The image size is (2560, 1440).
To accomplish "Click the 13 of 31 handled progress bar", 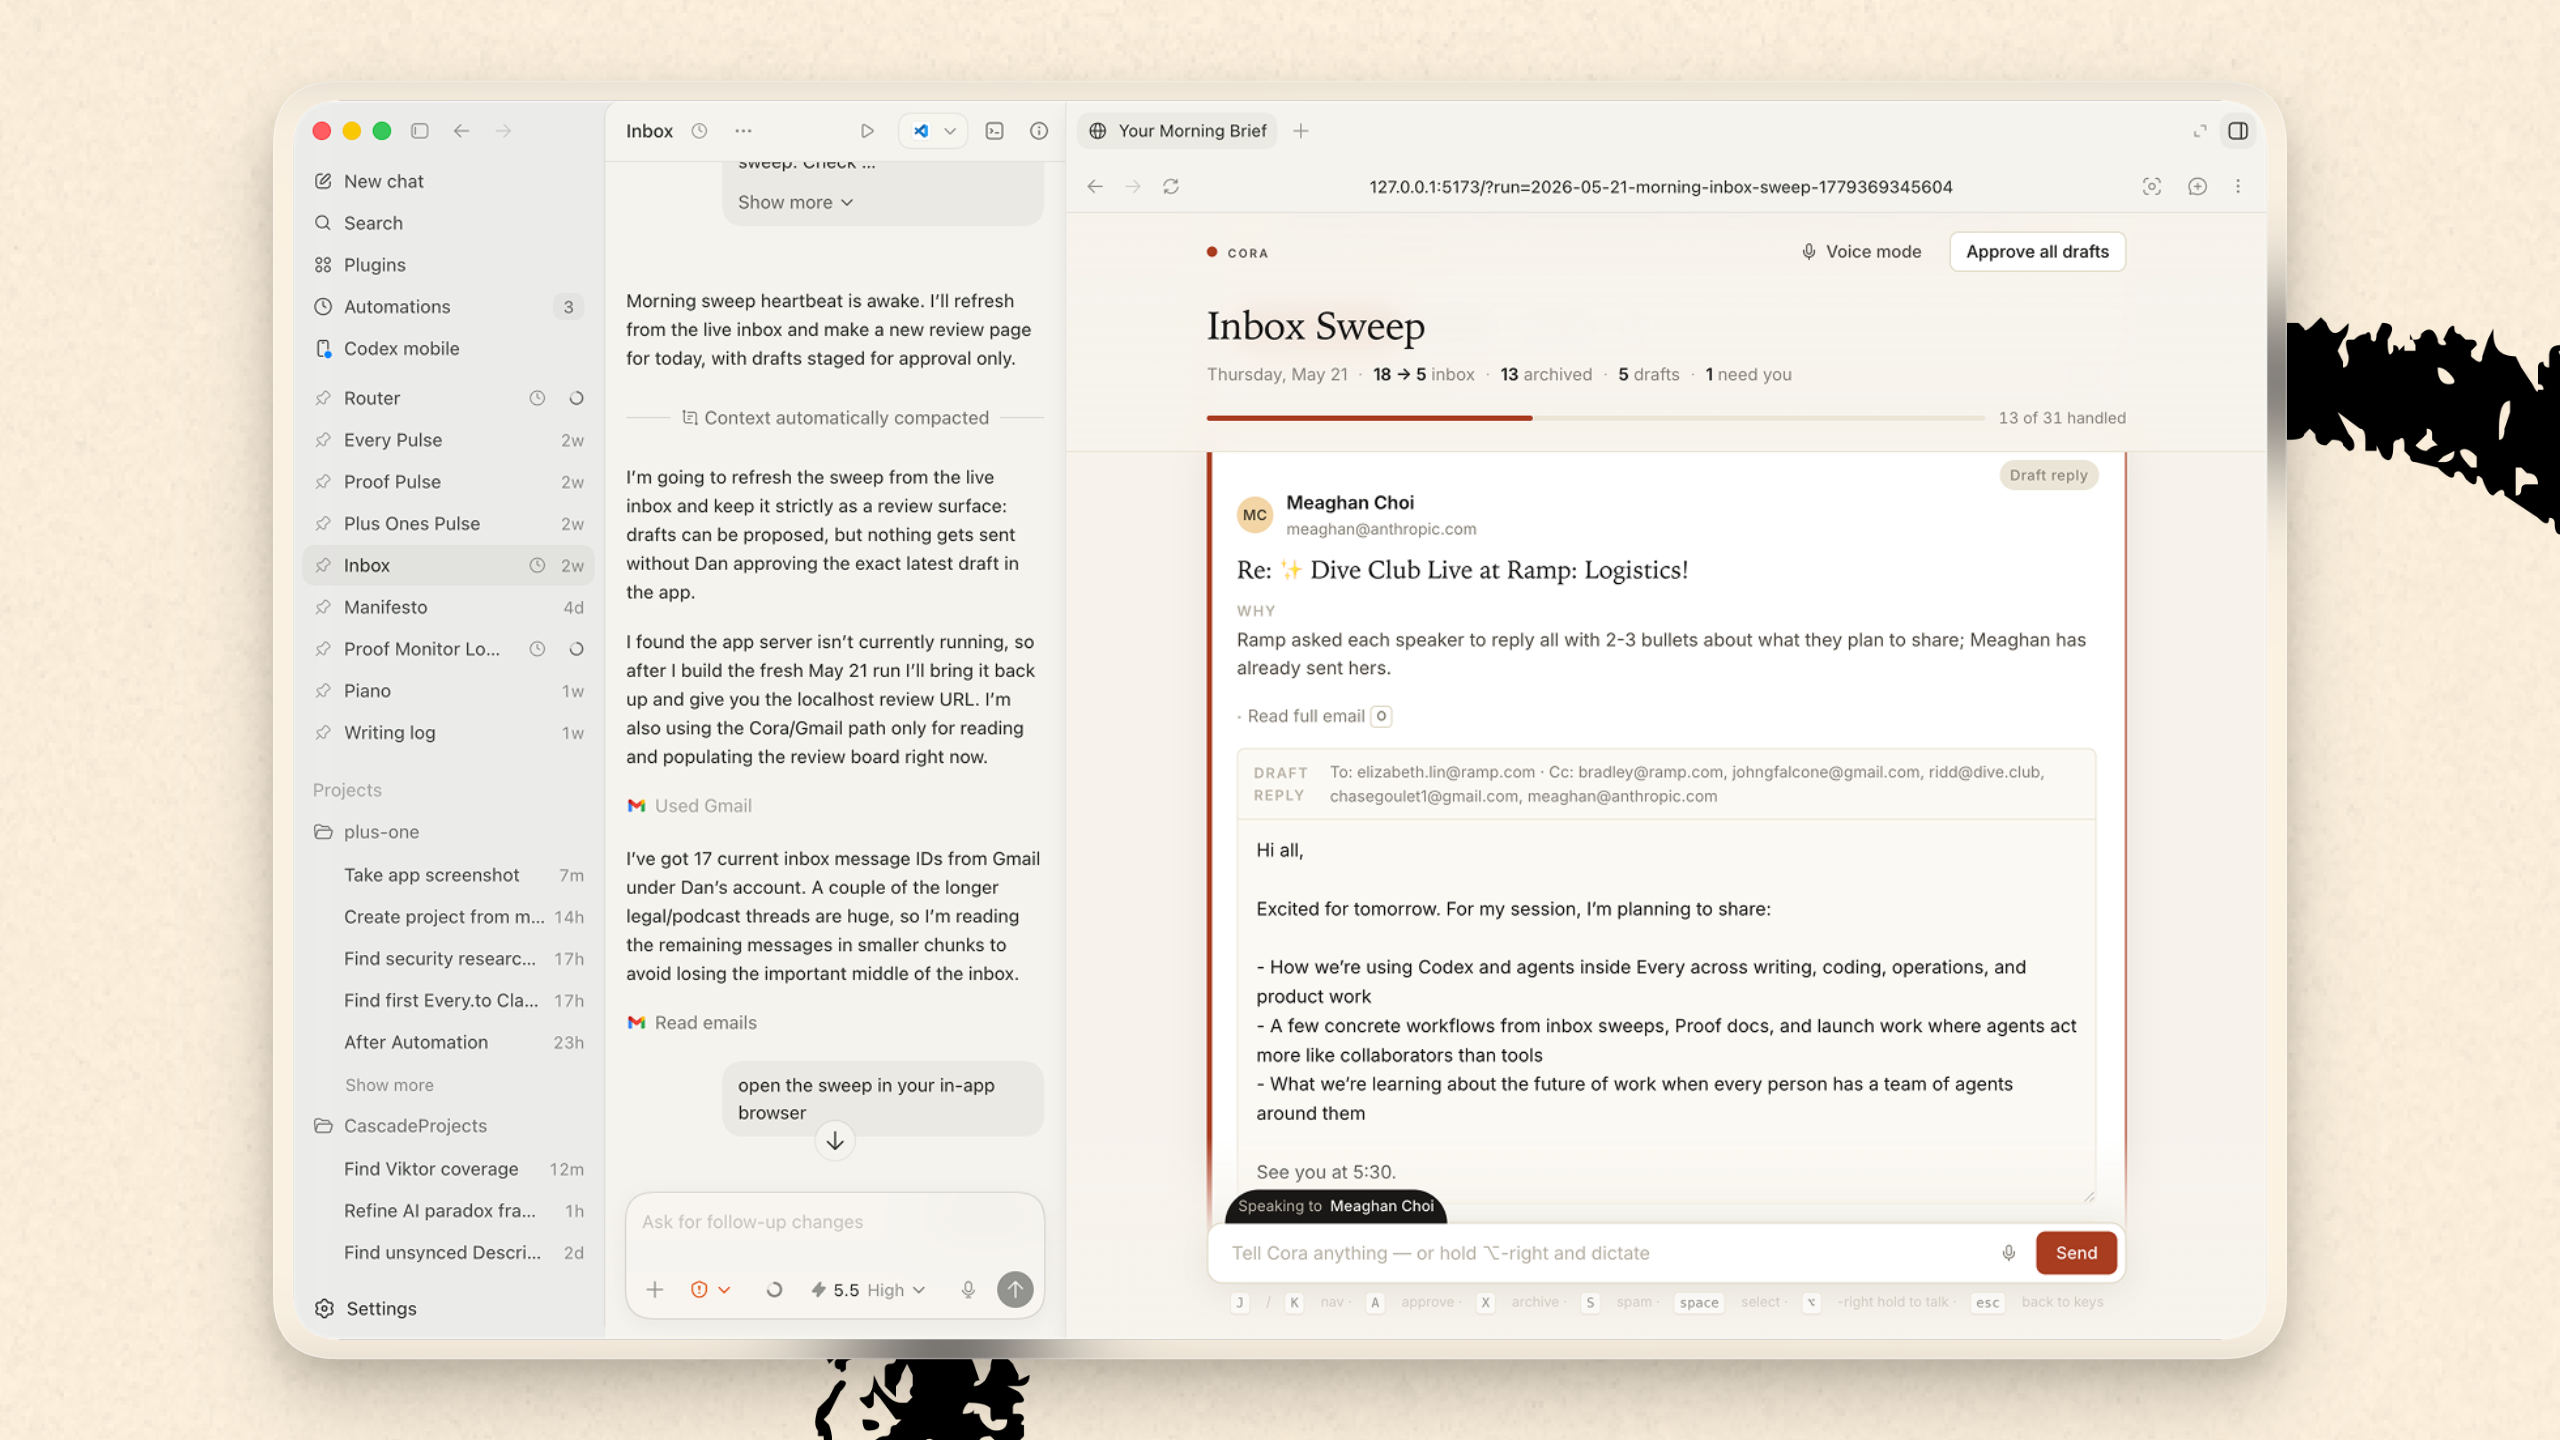I will pos(1596,418).
